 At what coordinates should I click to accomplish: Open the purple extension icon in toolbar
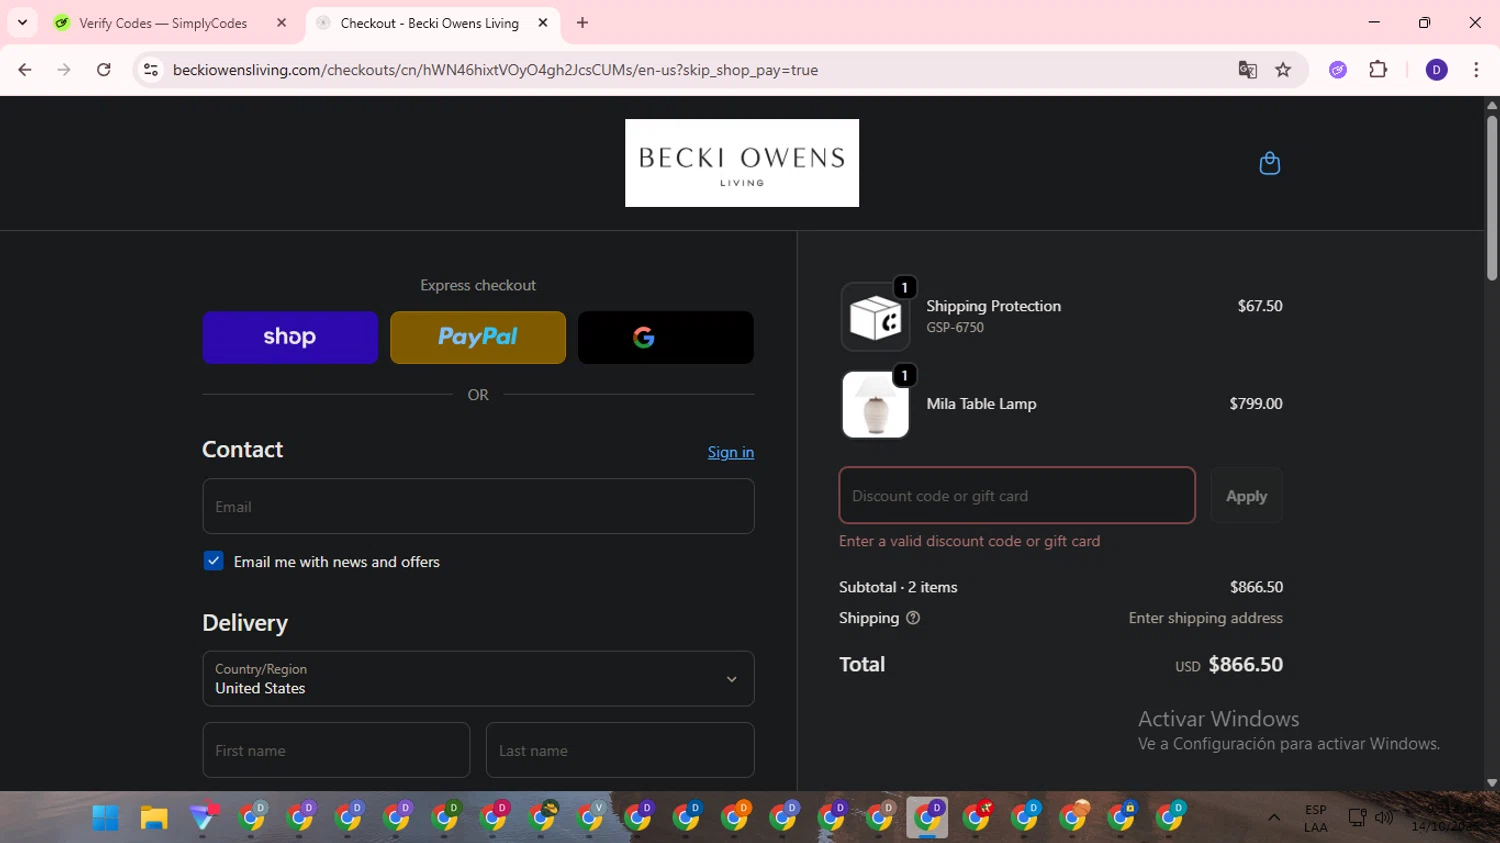click(1338, 70)
